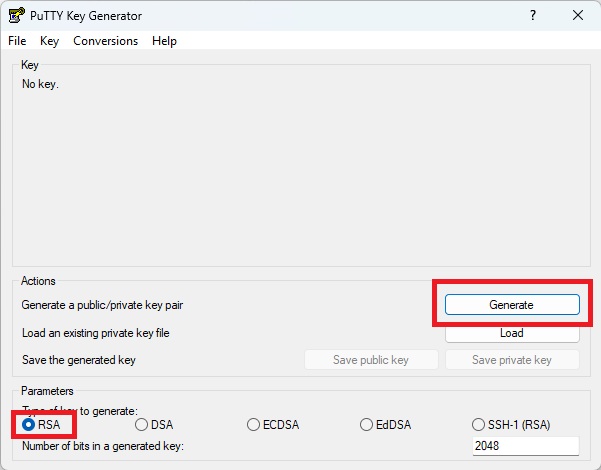Click the Generate button
The height and width of the screenshot is (470, 601).
click(512, 305)
